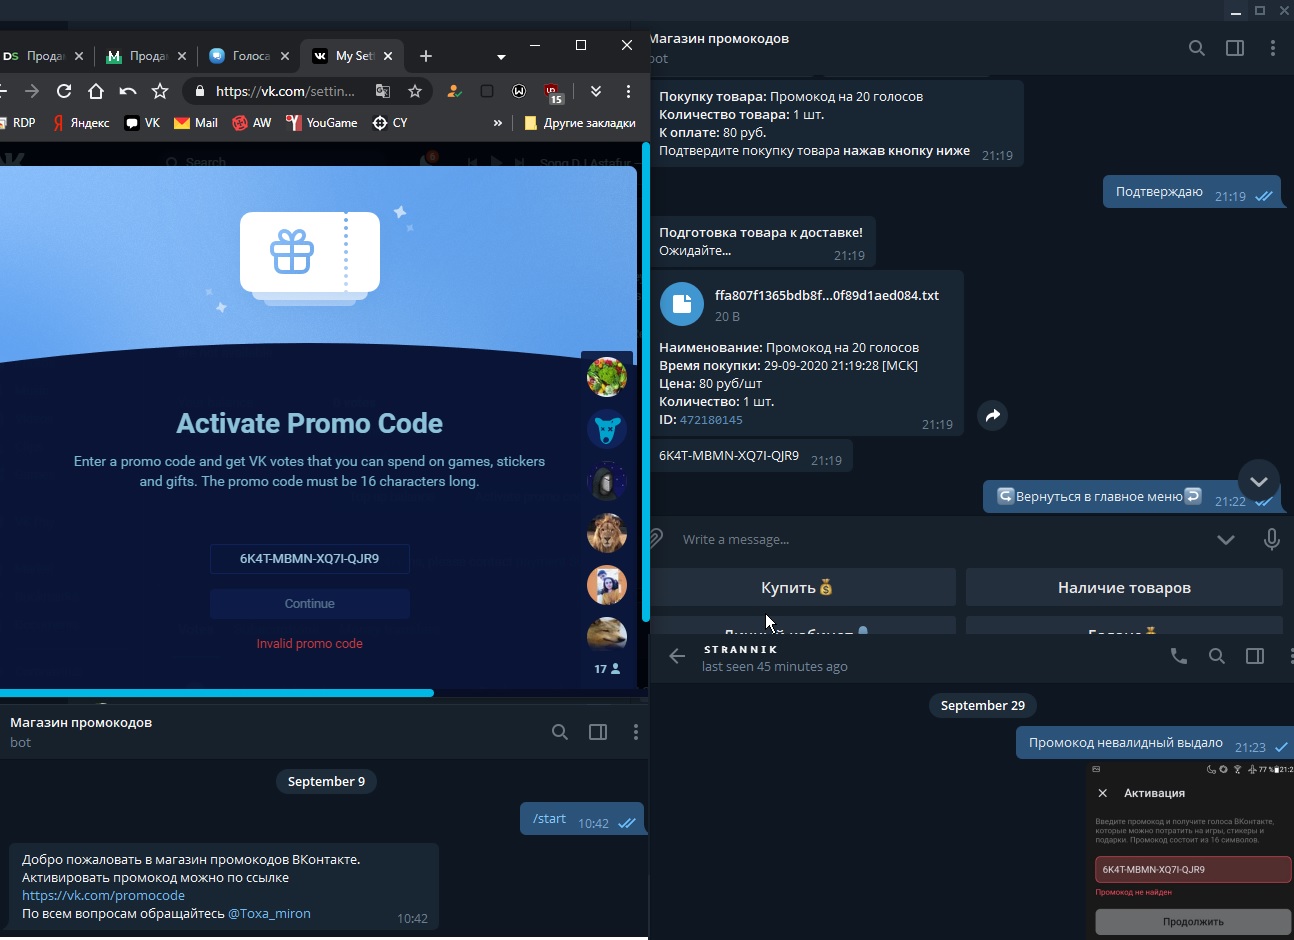This screenshot has height=940, width=1294.
Task: Forward the purchase details message
Action: point(992,416)
